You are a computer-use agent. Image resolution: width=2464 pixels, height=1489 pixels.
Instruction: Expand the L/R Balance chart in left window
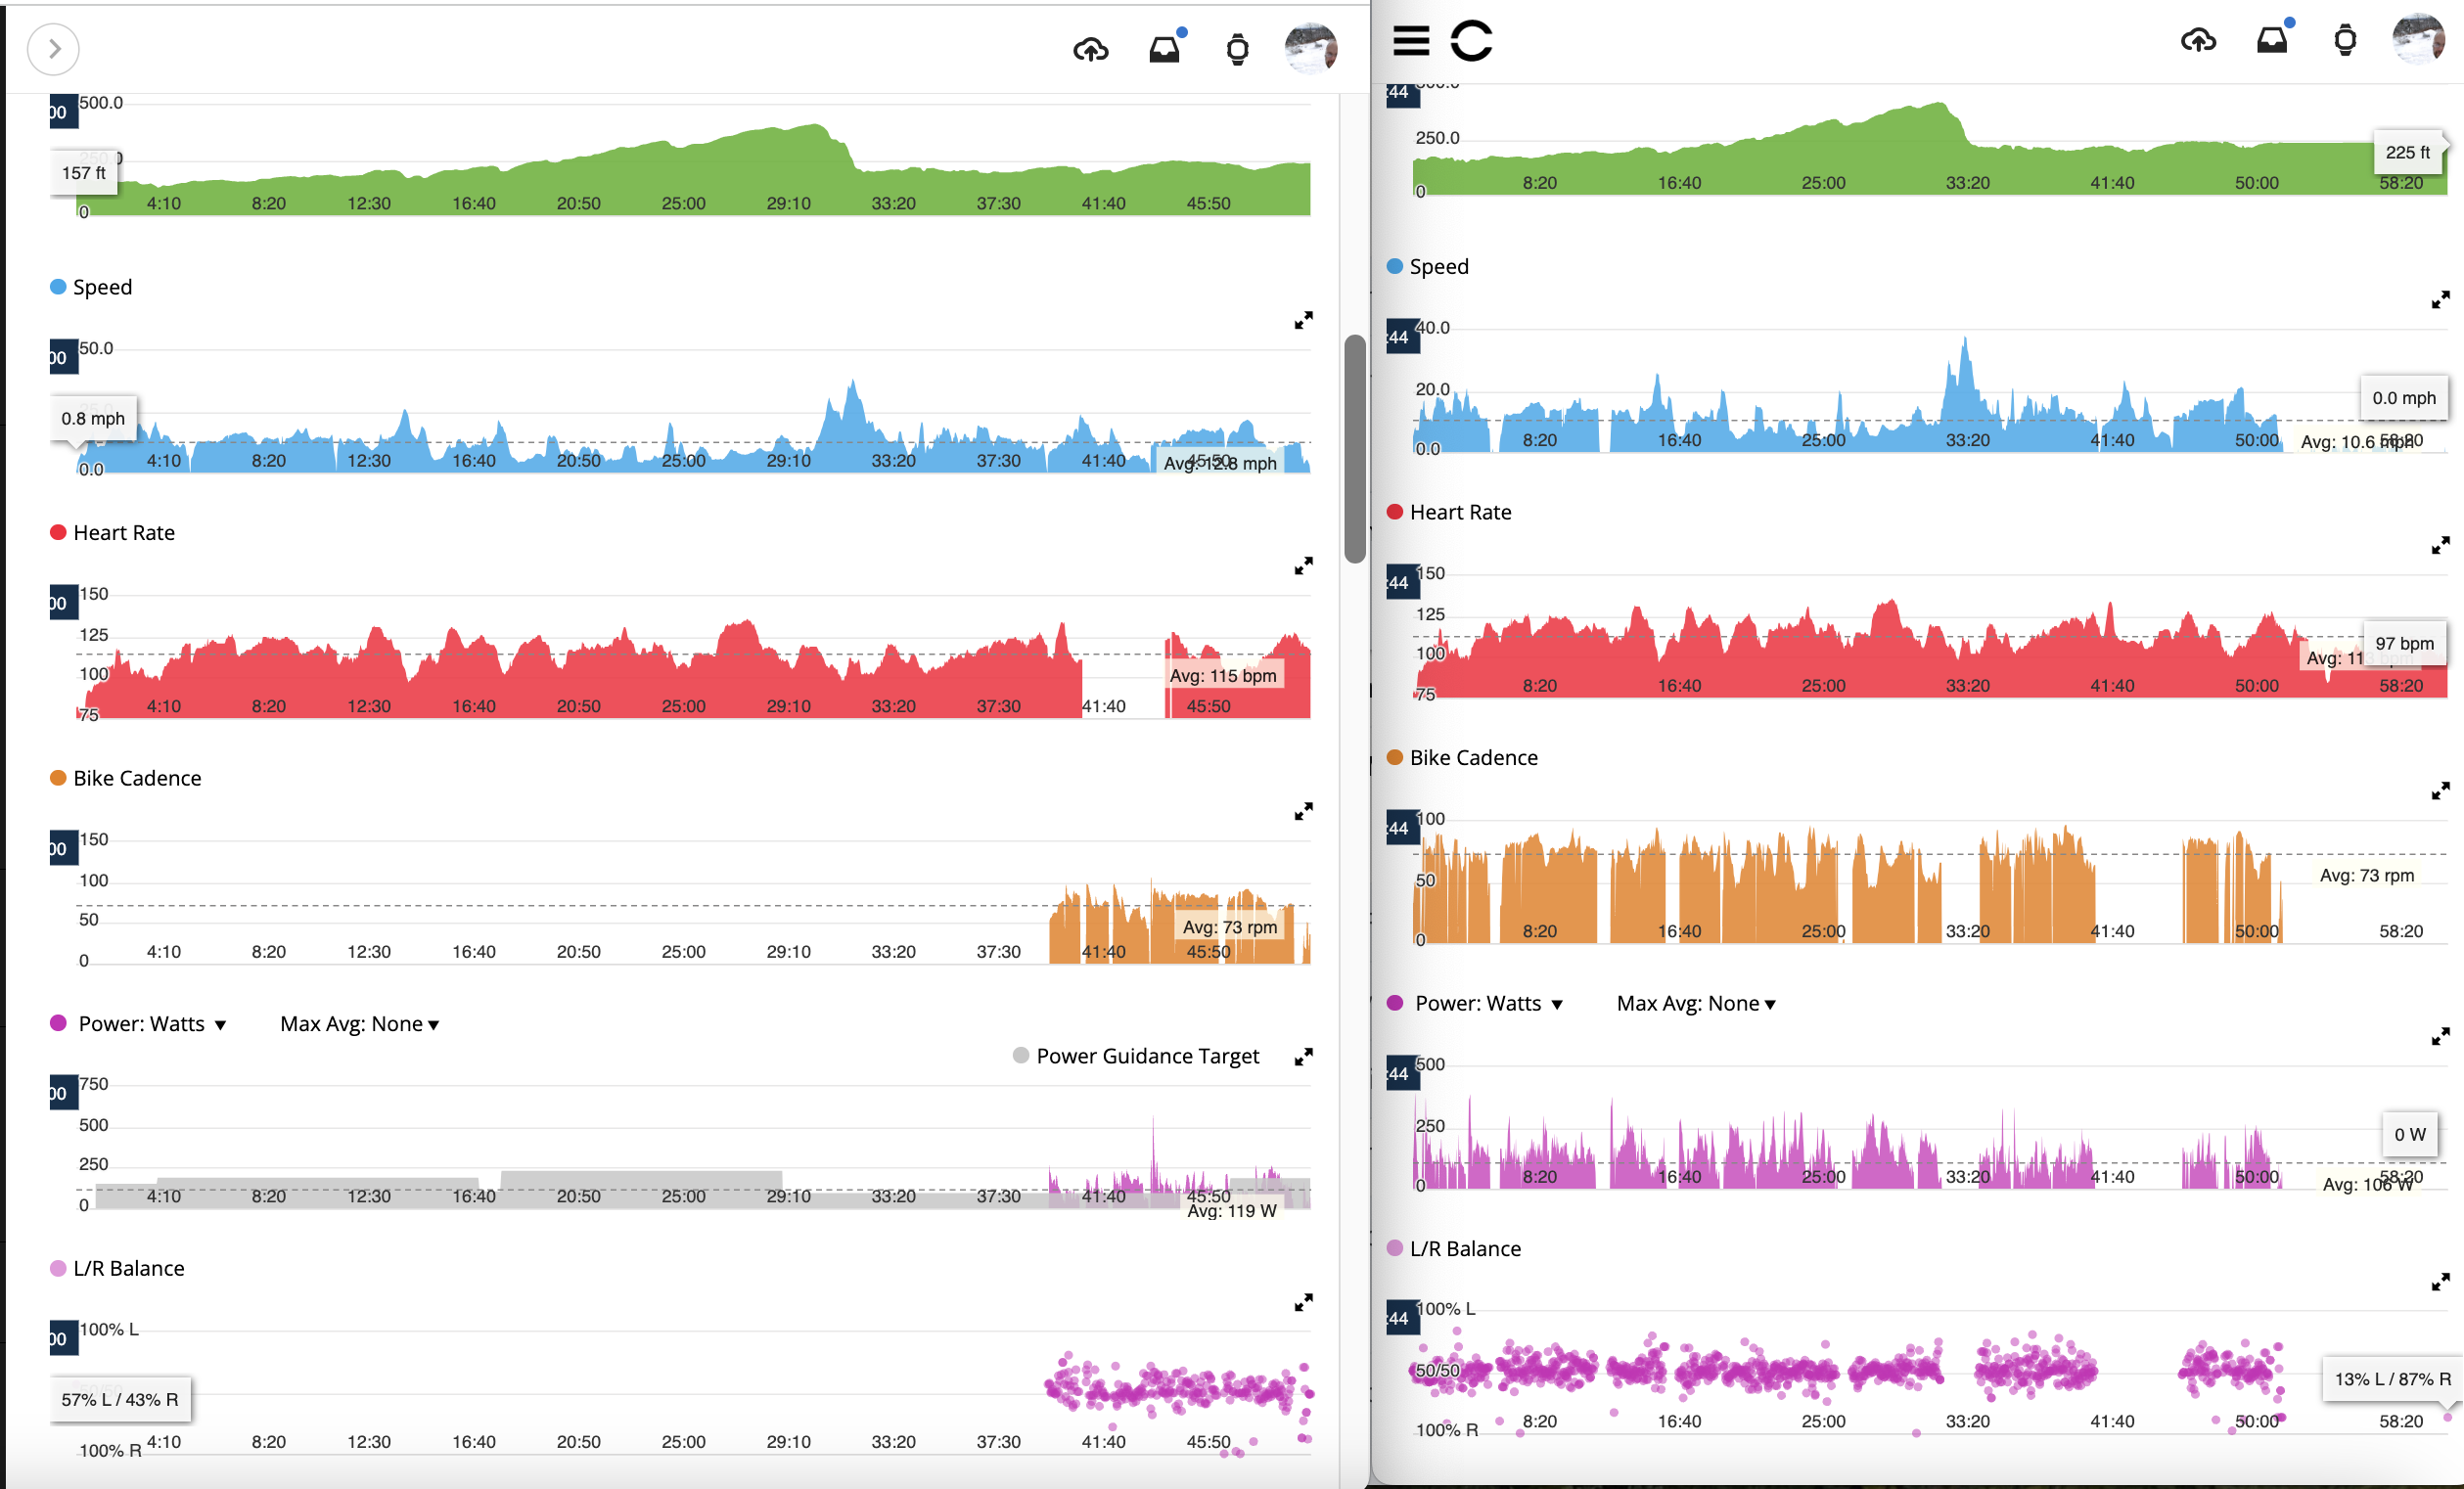(x=1303, y=1302)
